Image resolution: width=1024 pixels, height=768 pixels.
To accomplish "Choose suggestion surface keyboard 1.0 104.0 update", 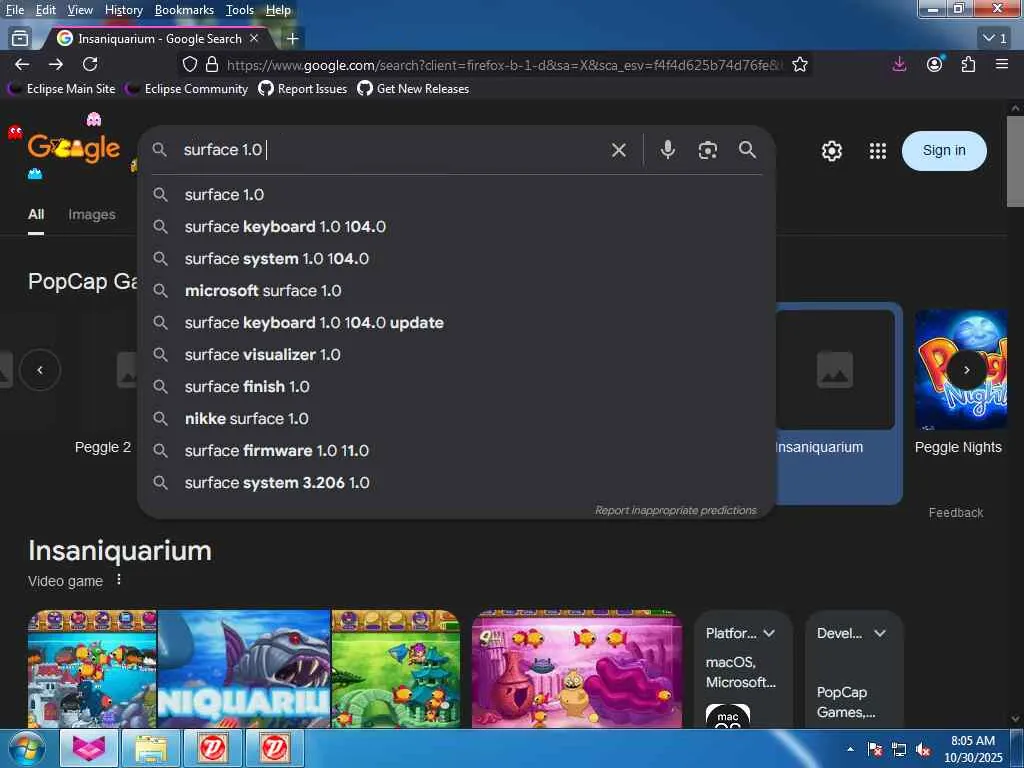I will (x=456, y=323).
